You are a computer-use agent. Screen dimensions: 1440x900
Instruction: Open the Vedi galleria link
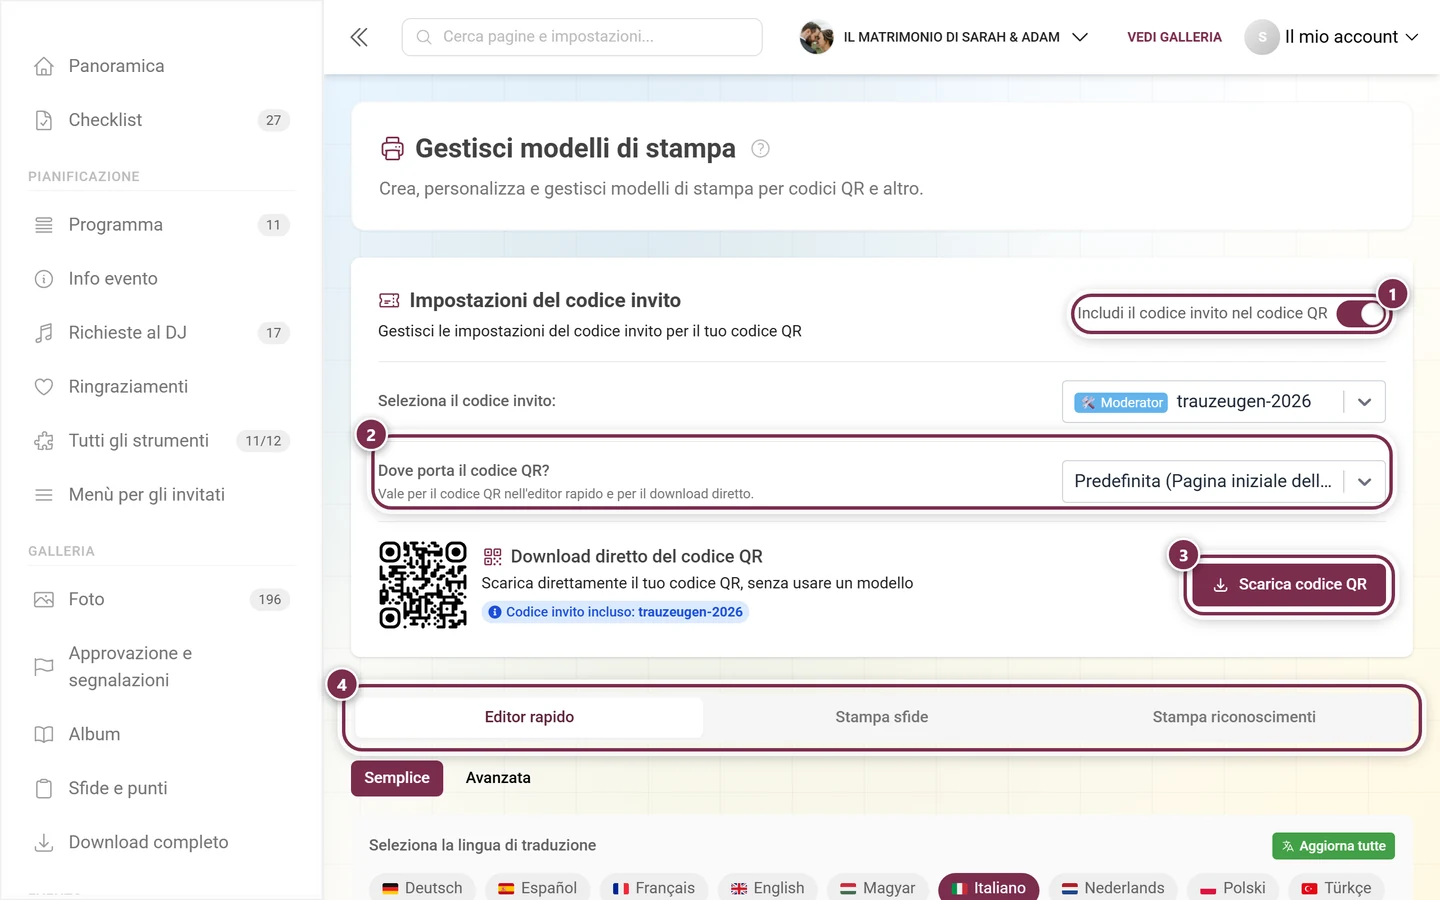point(1174,37)
